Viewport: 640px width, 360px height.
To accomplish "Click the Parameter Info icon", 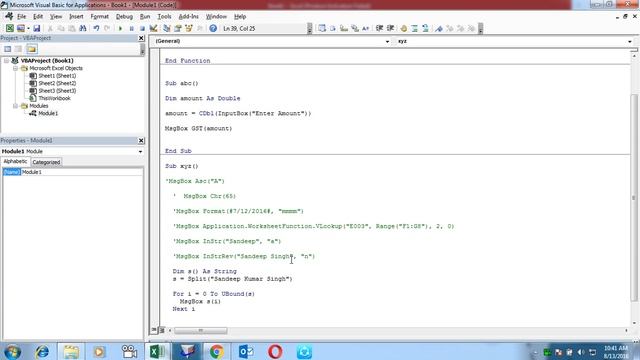I will (355, 28).
